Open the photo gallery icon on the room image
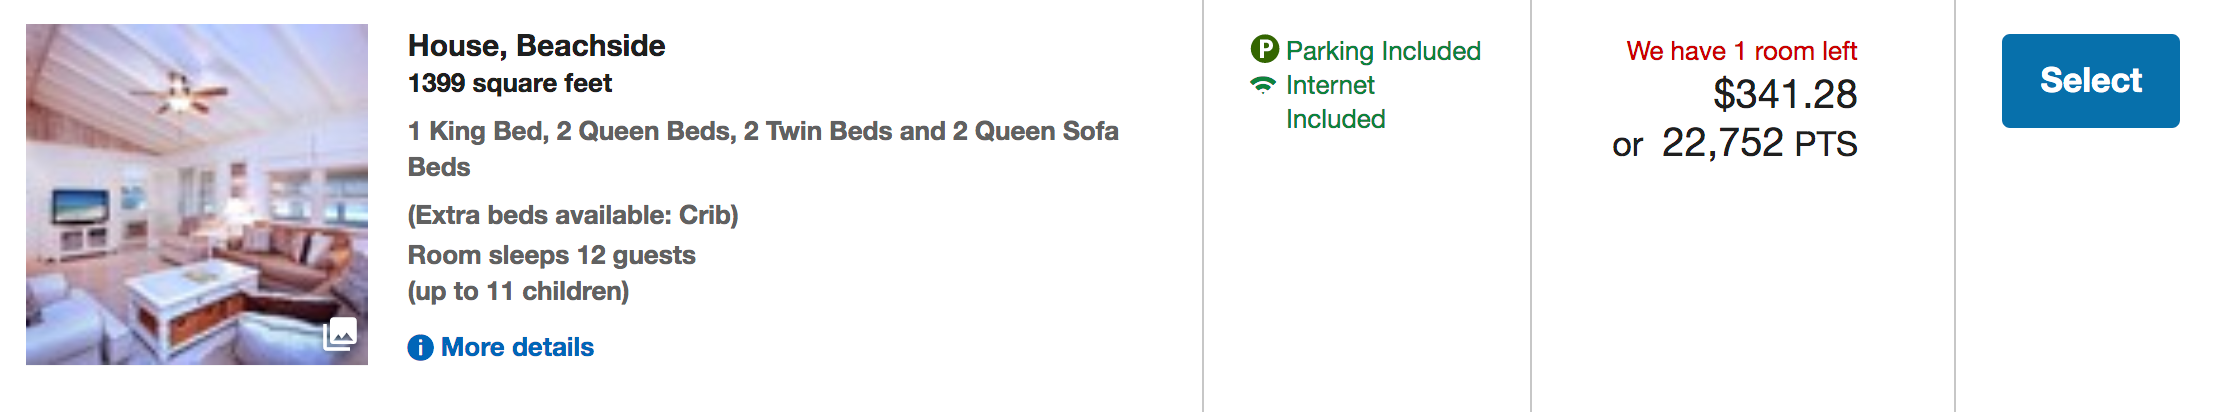2222x412 pixels. pos(340,333)
